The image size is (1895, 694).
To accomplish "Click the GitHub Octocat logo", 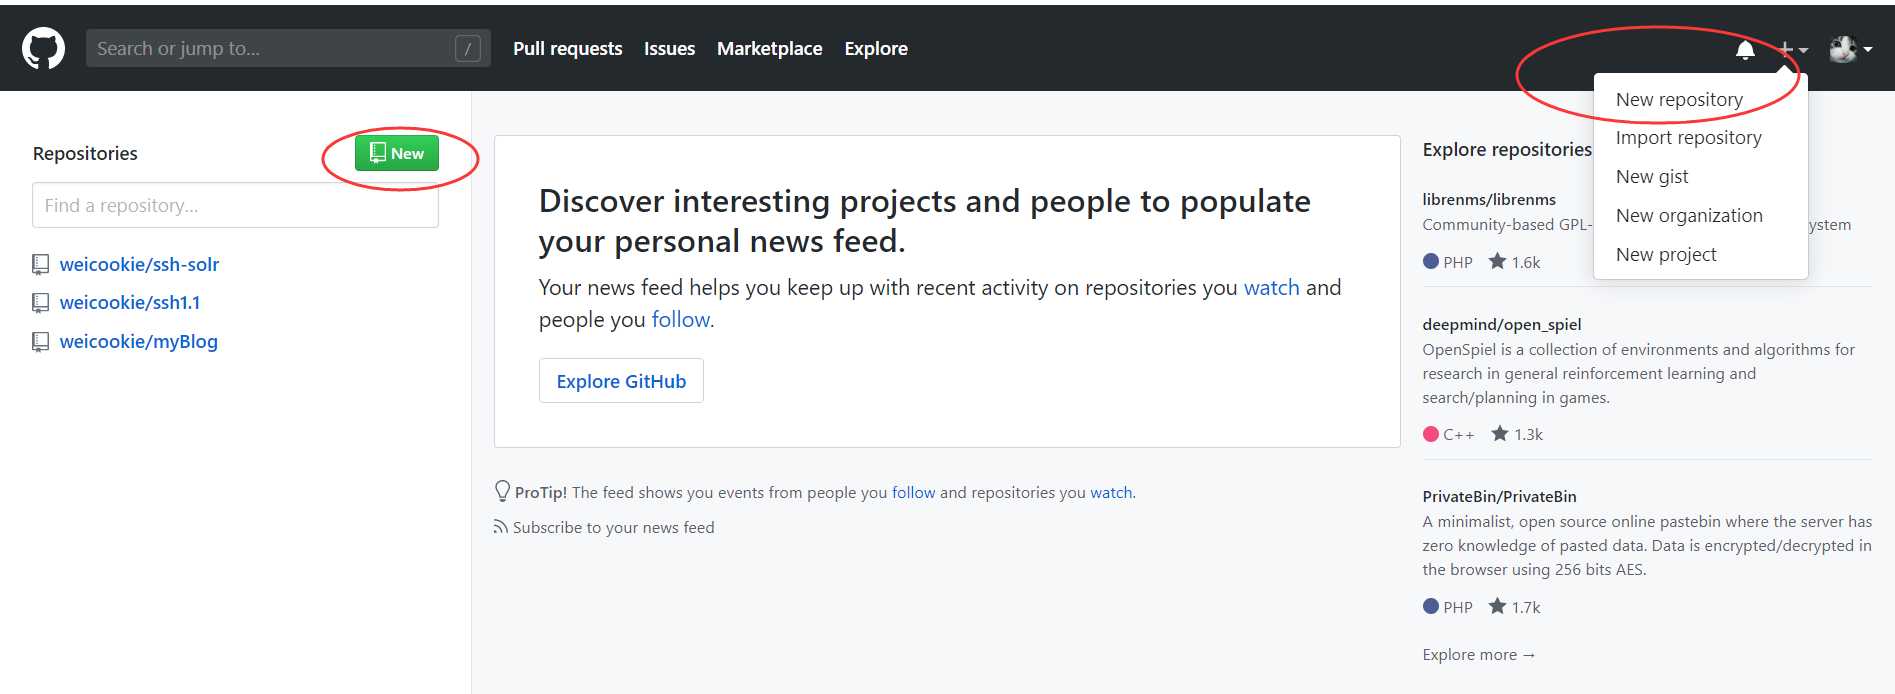I will [43, 48].
